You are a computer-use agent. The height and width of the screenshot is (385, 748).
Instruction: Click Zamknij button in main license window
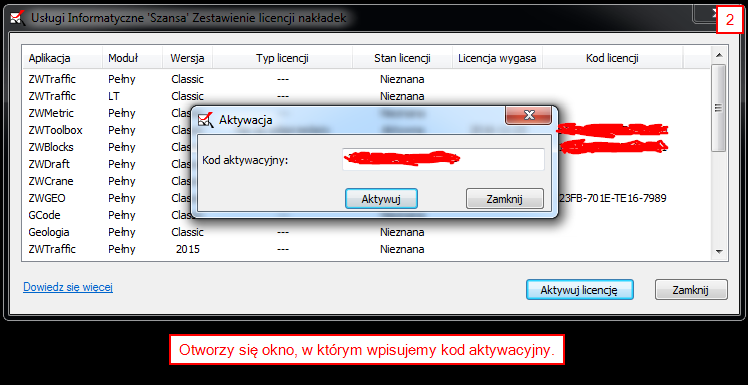coord(691,290)
